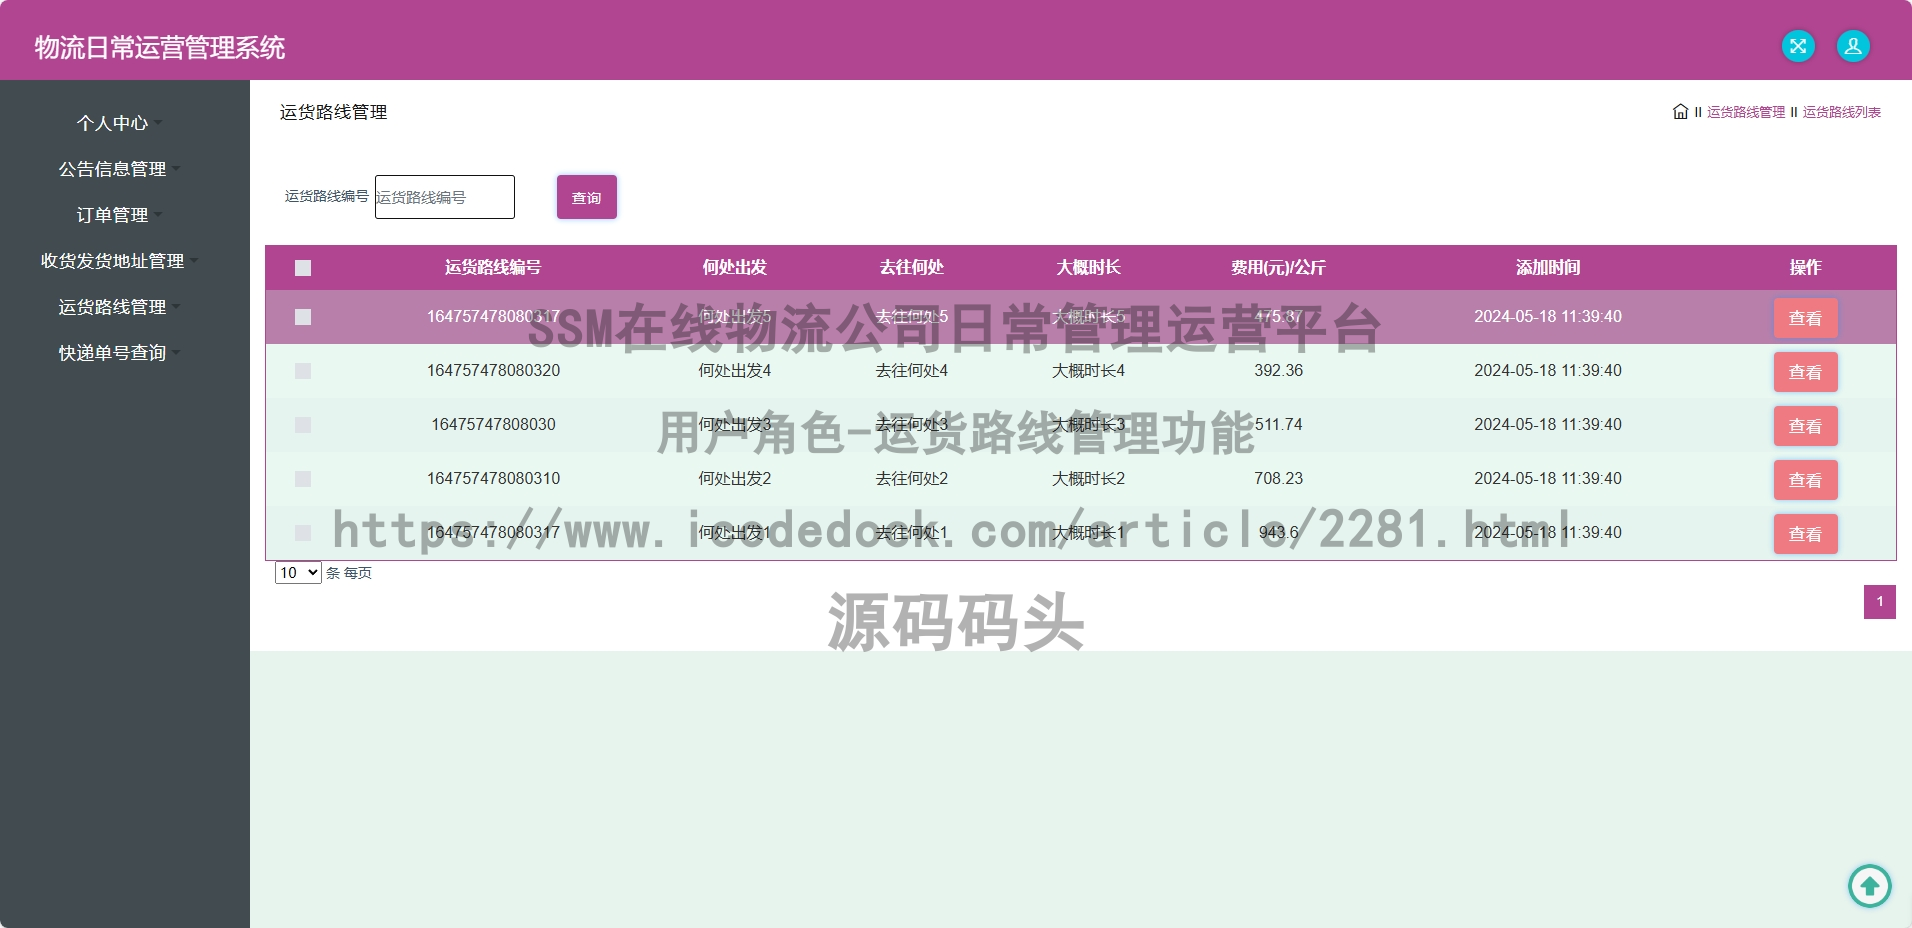This screenshot has height=928, width=1912.
Task: Check the row with 何处出发1
Action: pos(303,533)
